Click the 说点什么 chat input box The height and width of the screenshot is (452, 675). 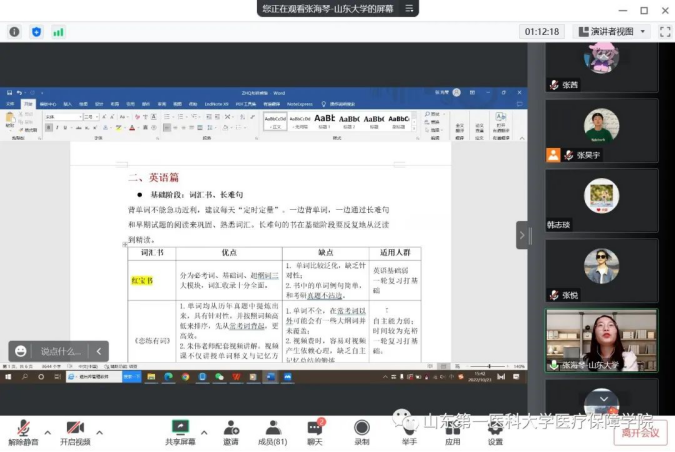(x=58, y=351)
